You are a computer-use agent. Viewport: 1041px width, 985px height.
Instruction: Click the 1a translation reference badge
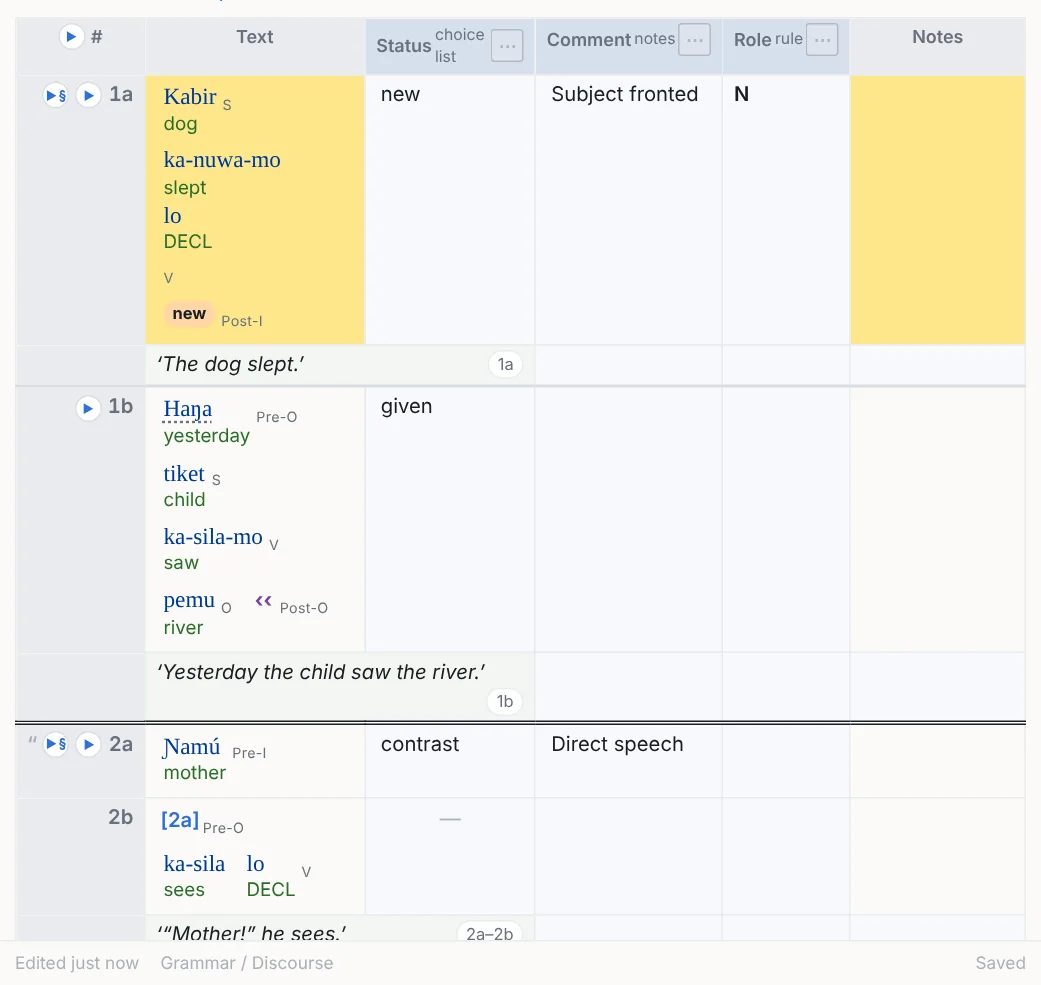(x=505, y=364)
